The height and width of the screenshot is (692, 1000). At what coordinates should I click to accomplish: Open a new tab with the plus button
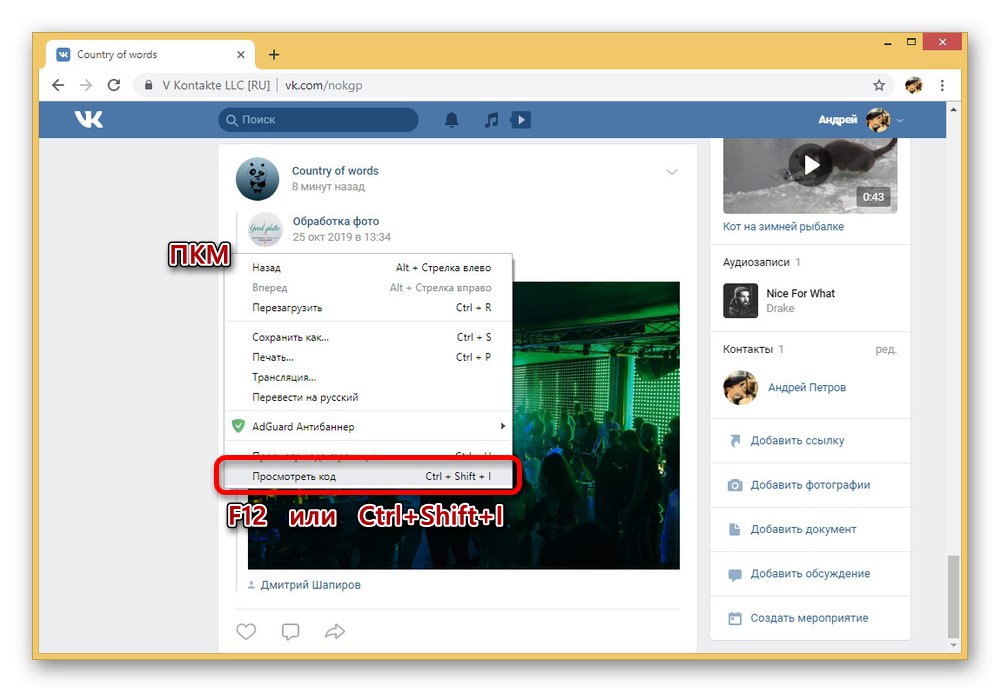click(x=274, y=55)
